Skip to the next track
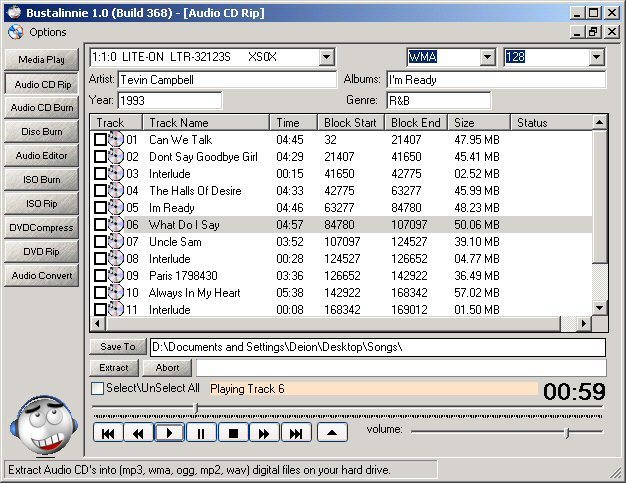626x483 pixels. pyautogui.click(x=296, y=433)
